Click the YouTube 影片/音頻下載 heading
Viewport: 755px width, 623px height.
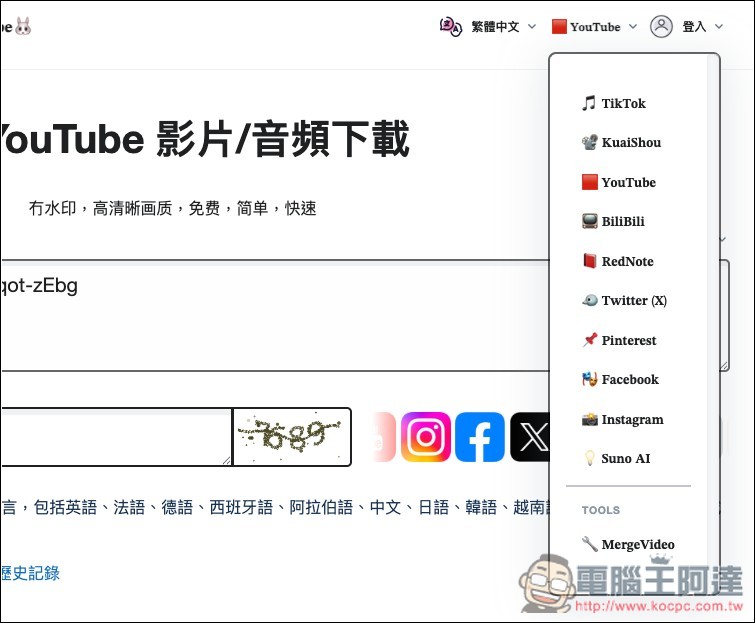point(205,140)
